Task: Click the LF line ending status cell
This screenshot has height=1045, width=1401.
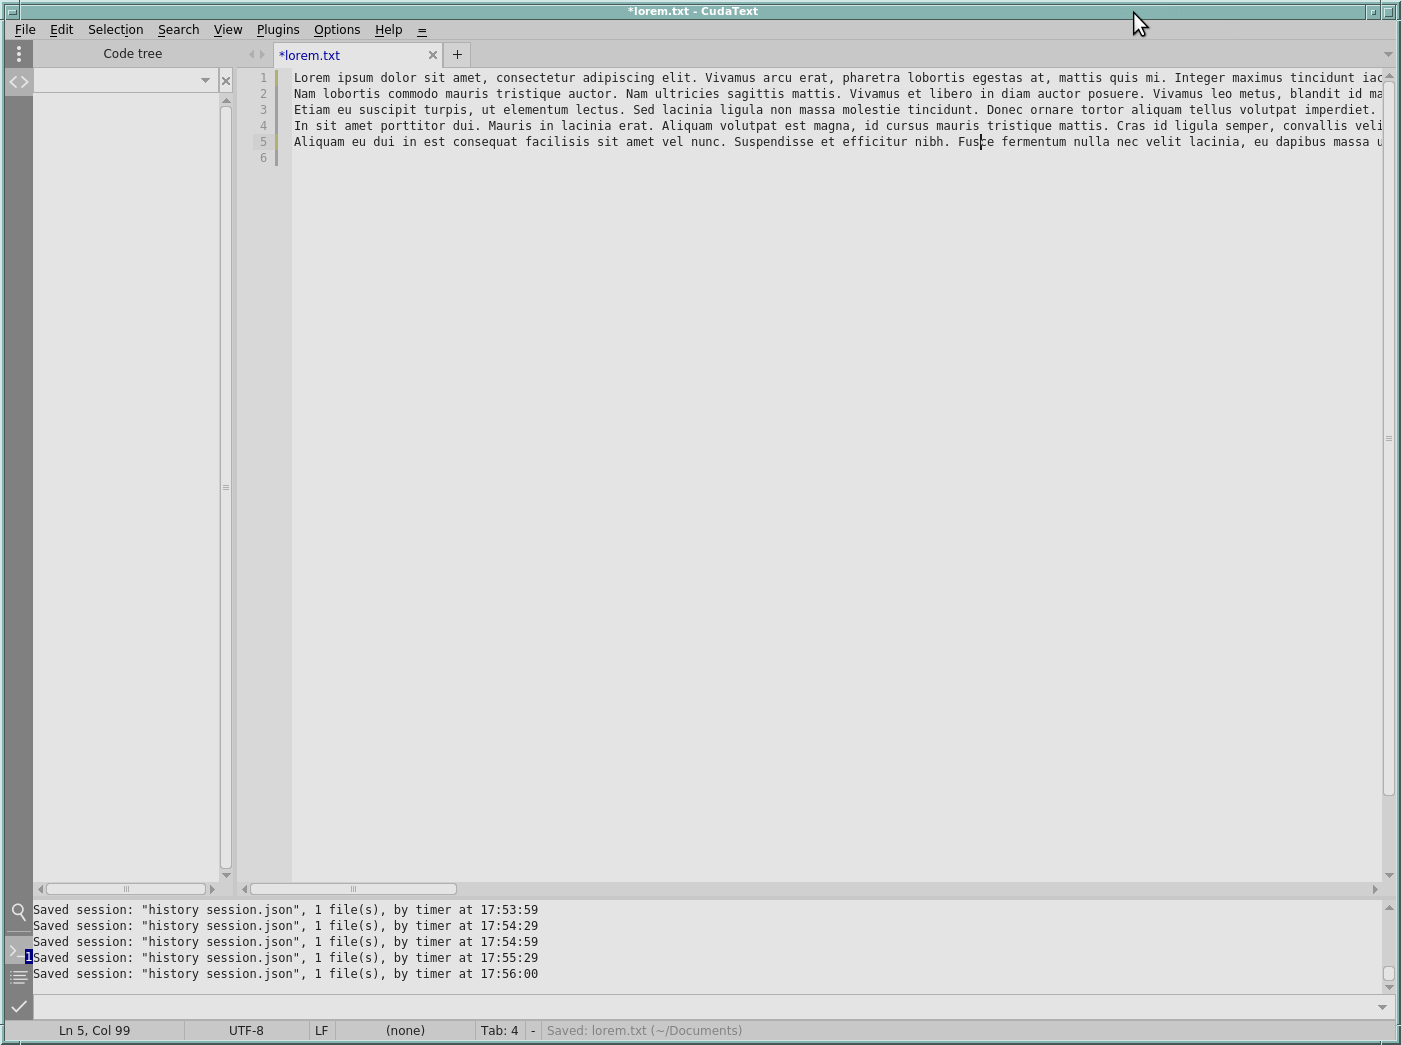Action: click(321, 1031)
